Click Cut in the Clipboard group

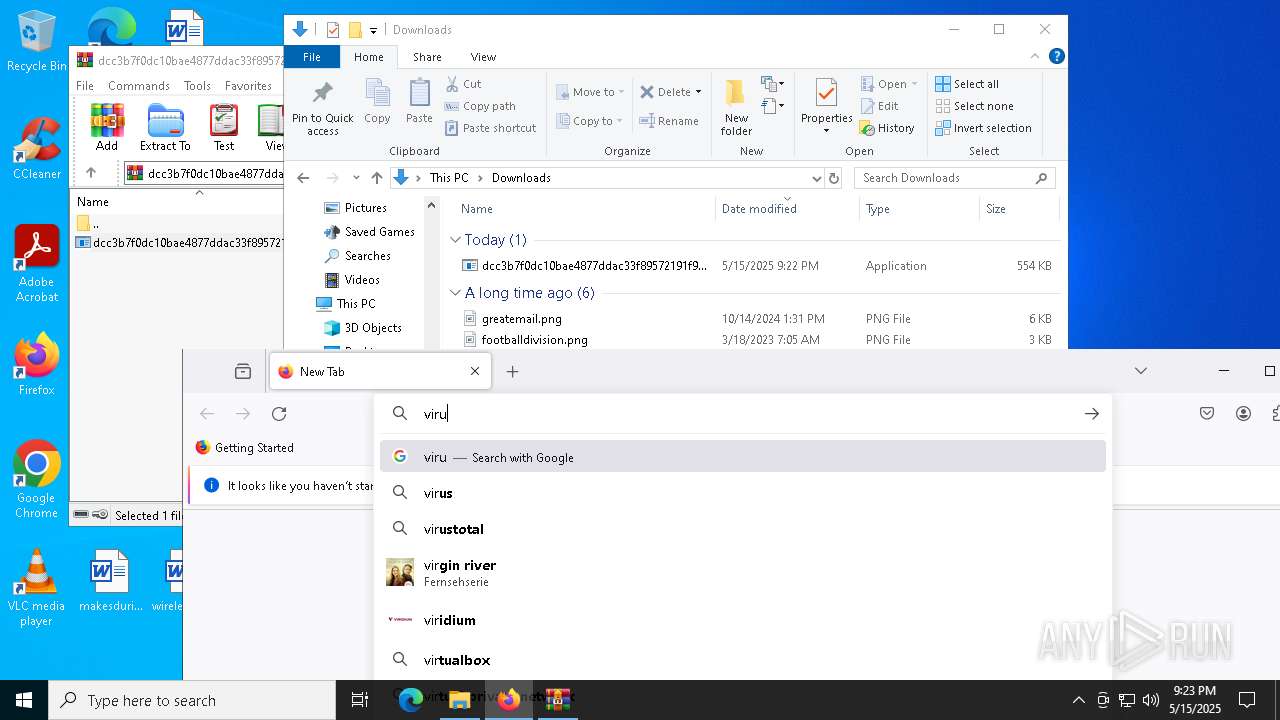(463, 84)
